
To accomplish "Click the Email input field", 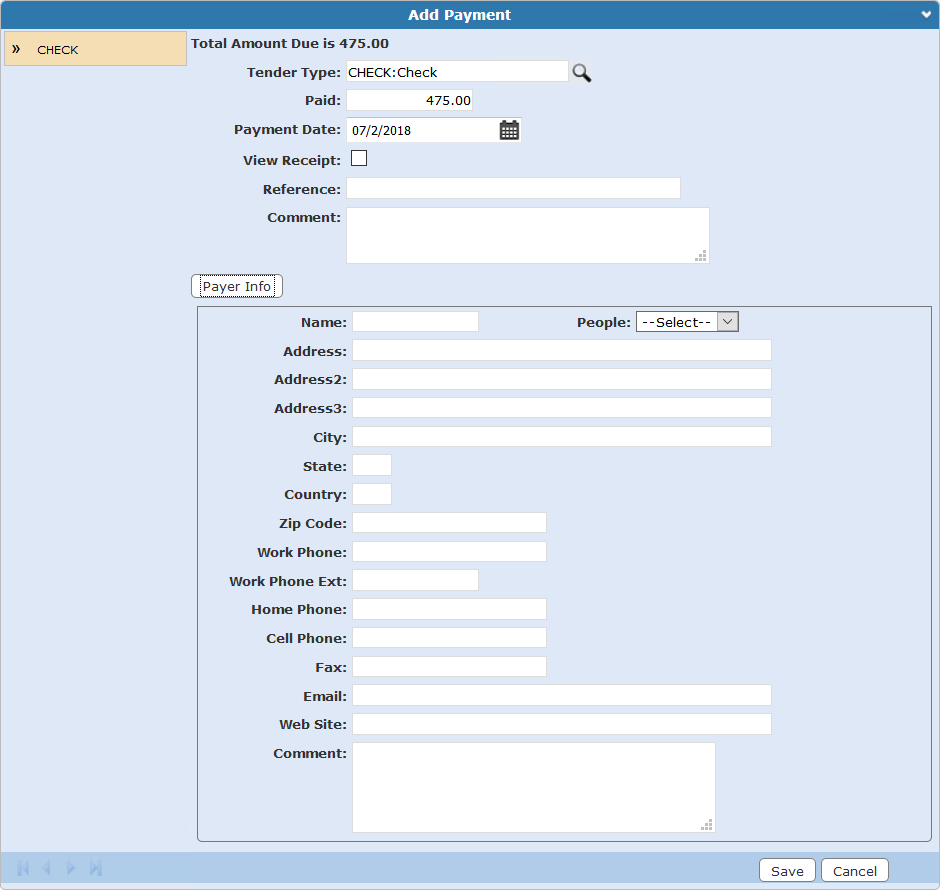I will coord(561,695).
